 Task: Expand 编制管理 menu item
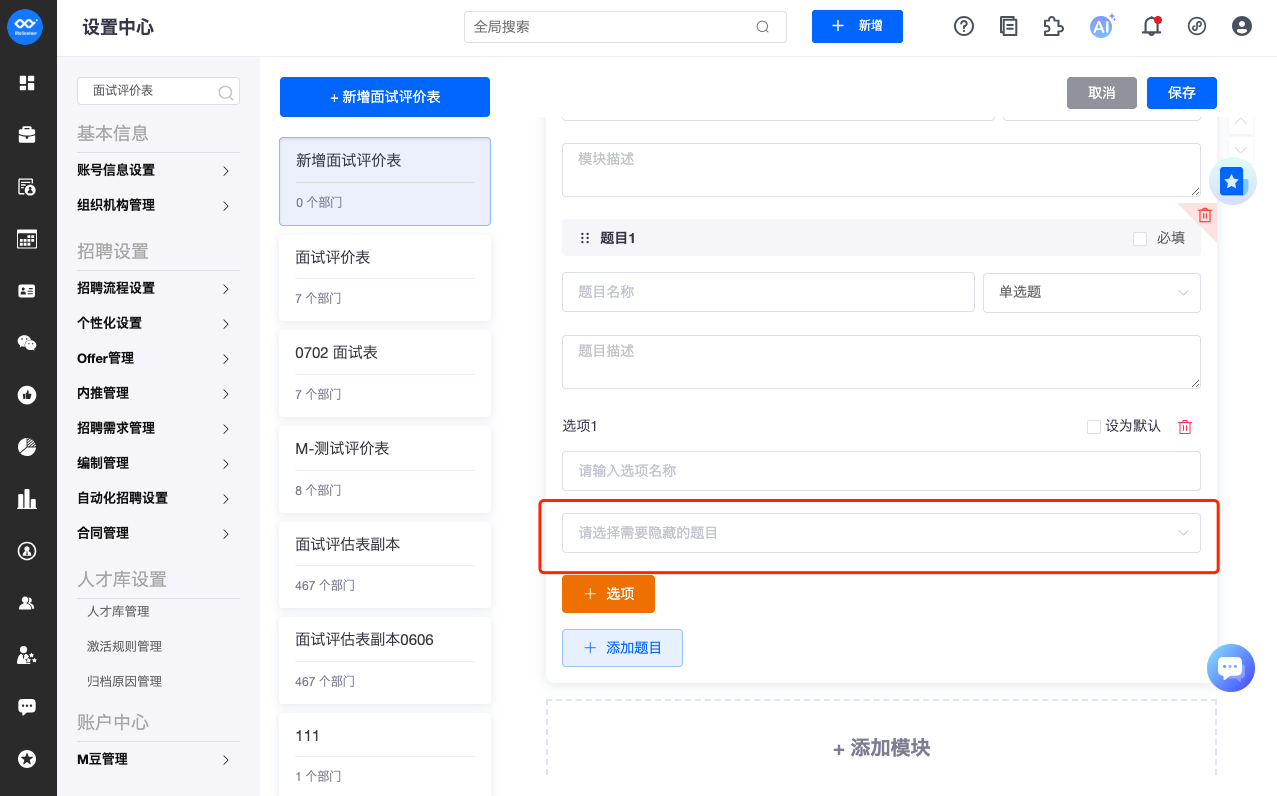coord(158,463)
